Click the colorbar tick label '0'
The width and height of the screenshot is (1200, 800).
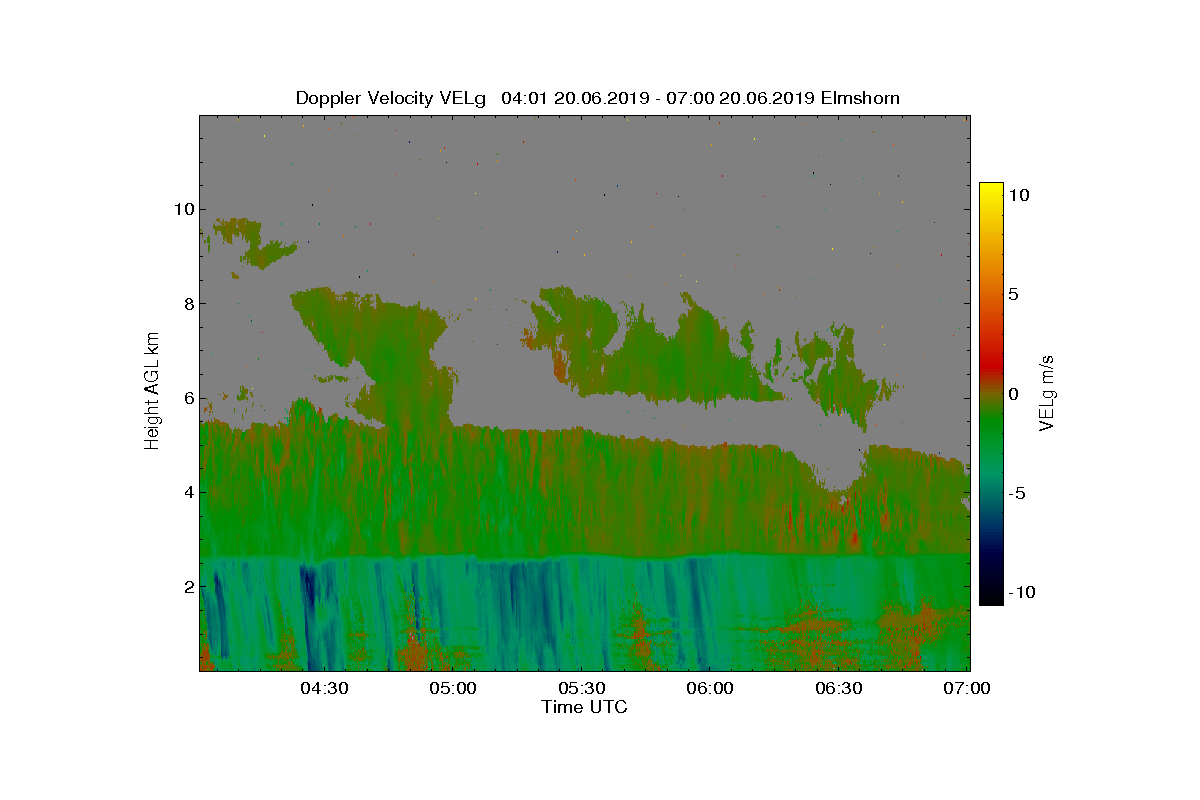[1013, 394]
